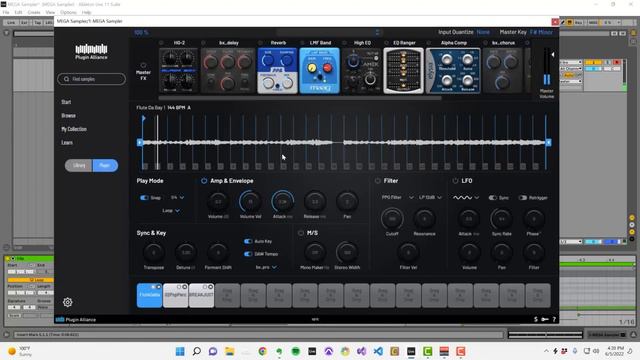This screenshot has height=360, width=640.
Task: Click the dollar sign store icon
Action: [536, 319]
